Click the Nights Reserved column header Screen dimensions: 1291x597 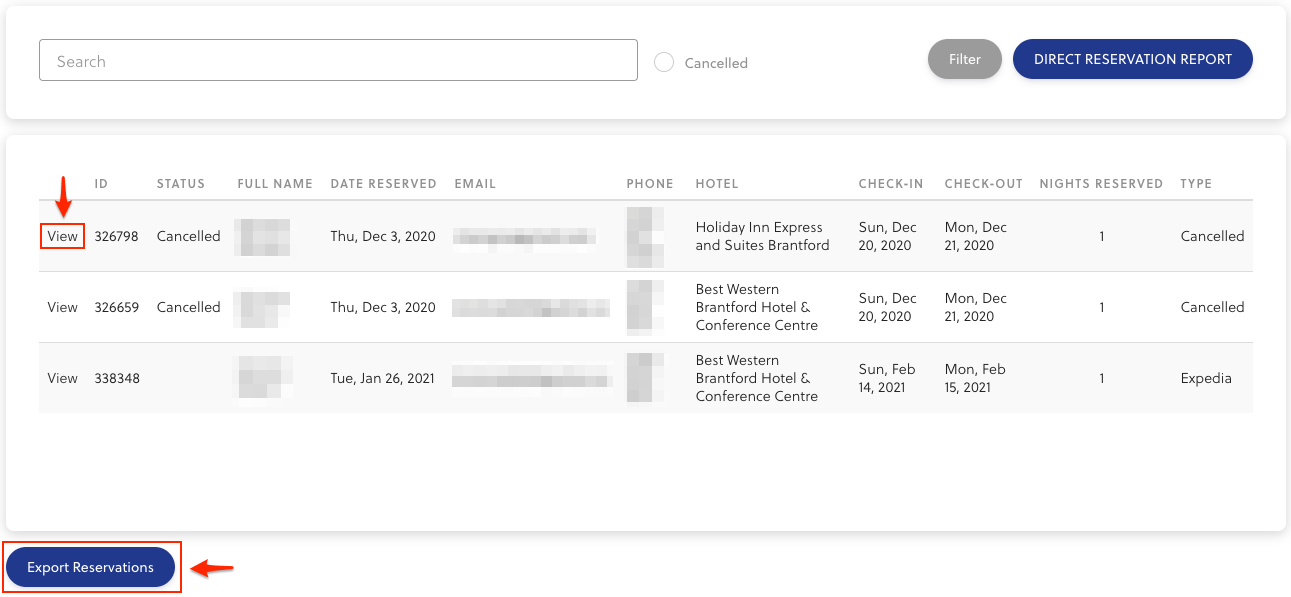click(1101, 184)
